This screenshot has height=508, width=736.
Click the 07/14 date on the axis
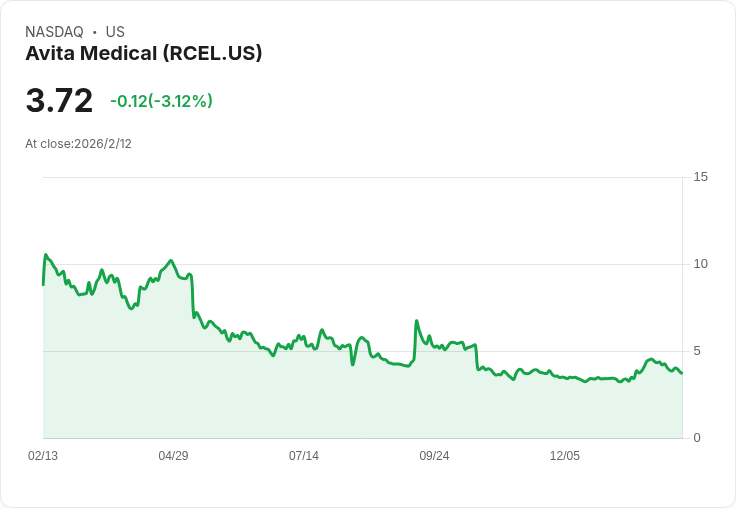(x=304, y=456)
